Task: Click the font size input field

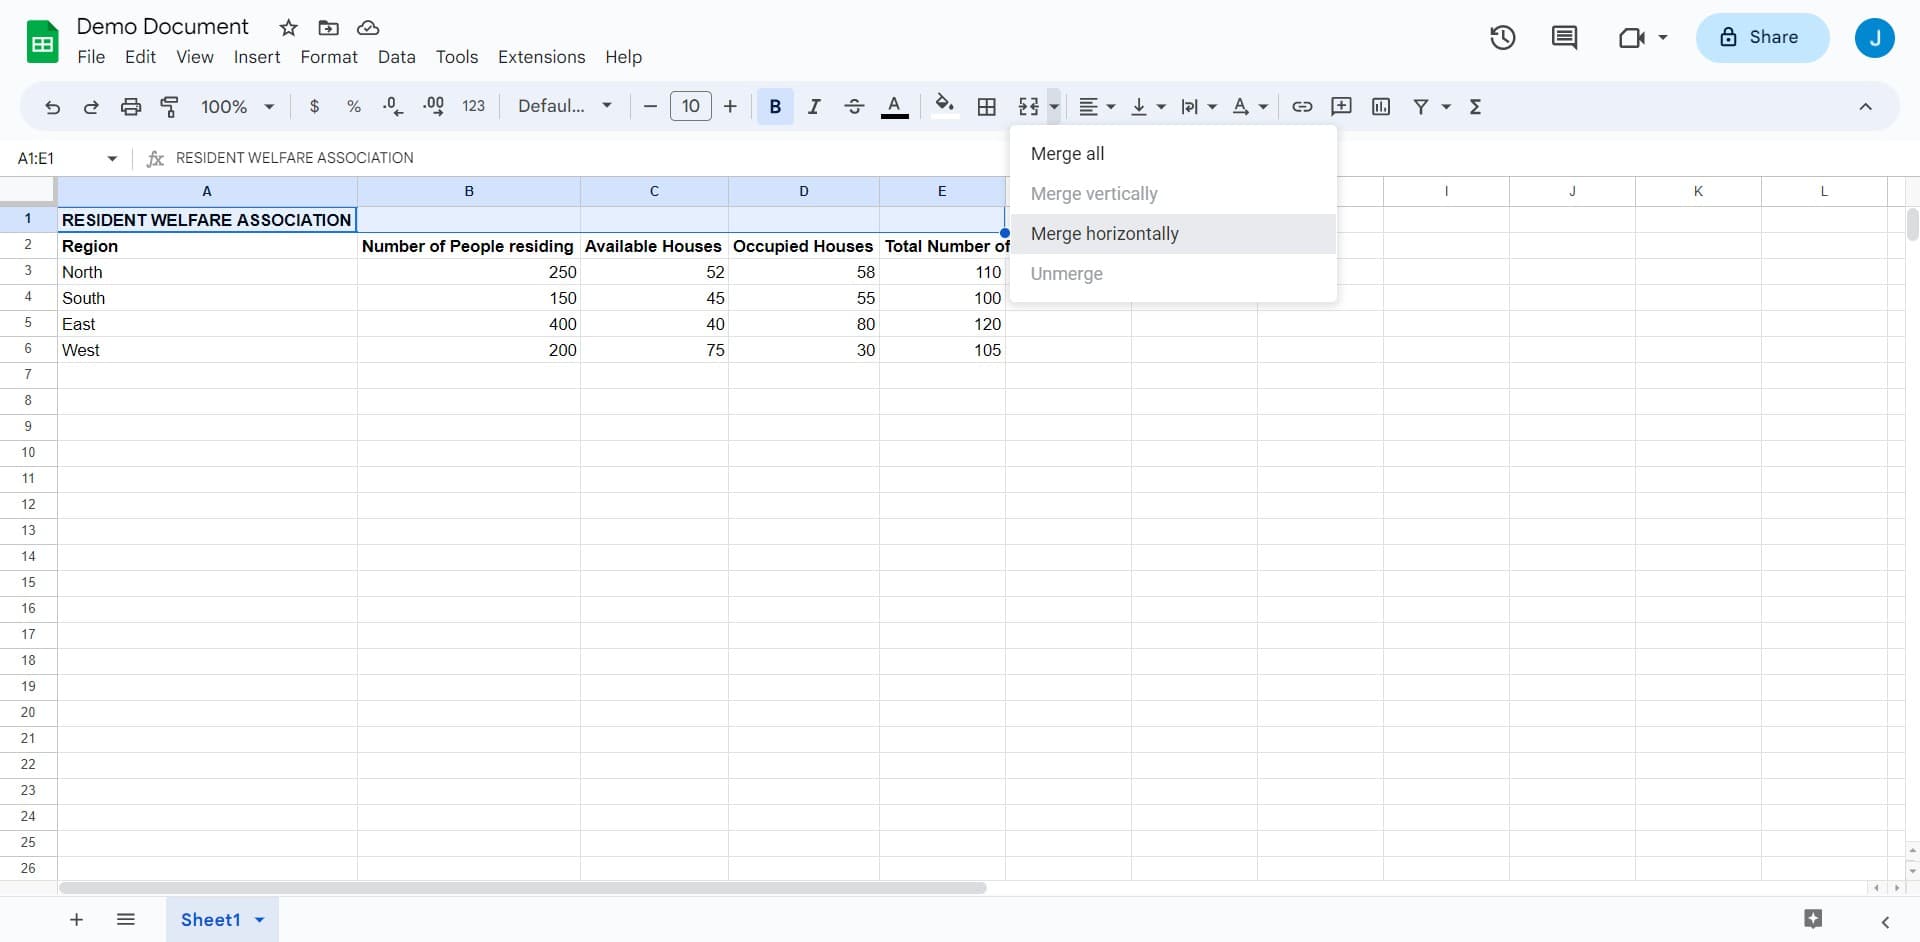Action: pyautogui.click(x=690, y=107)
